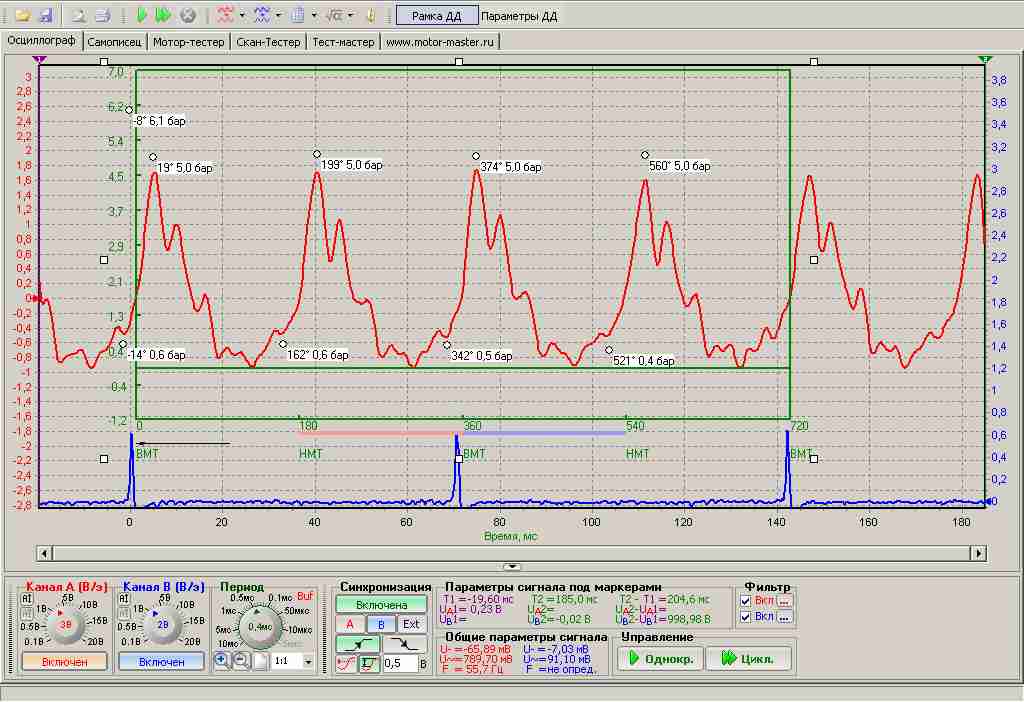Expand the square root formula dropdown arrow
The image size is (1024, 702).
(x=350, y=15)
